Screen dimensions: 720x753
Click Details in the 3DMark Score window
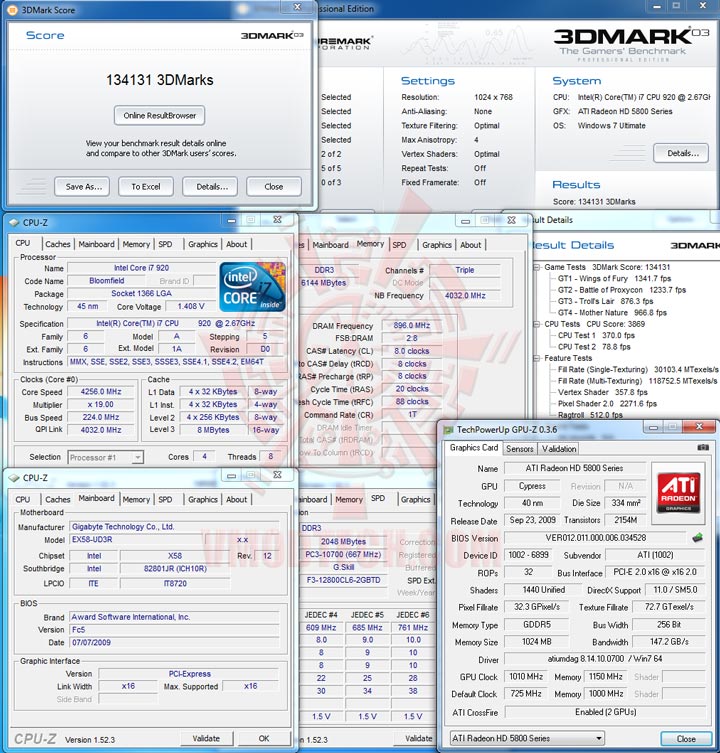(x=210, y=187)
